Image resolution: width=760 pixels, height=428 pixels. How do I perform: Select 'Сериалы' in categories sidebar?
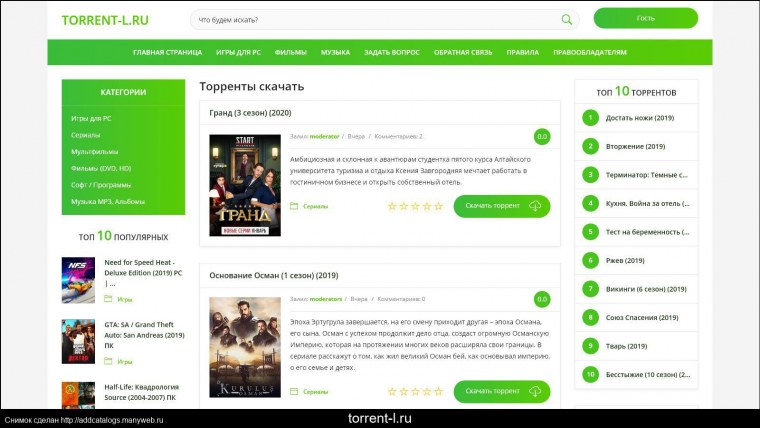(x=85, y=135)
